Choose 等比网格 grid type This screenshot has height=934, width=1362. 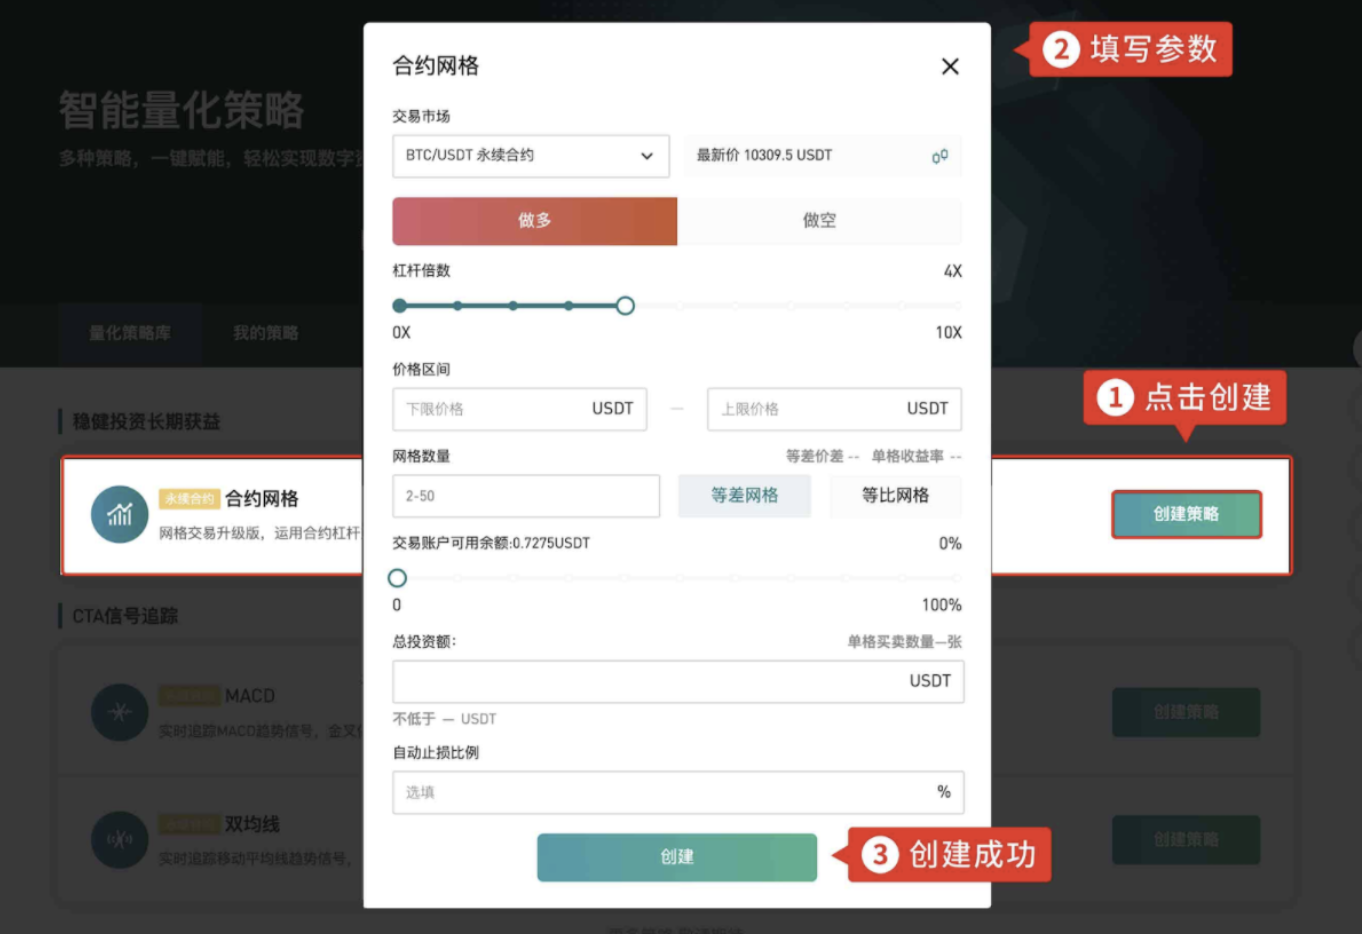click(x=895, y=496)
